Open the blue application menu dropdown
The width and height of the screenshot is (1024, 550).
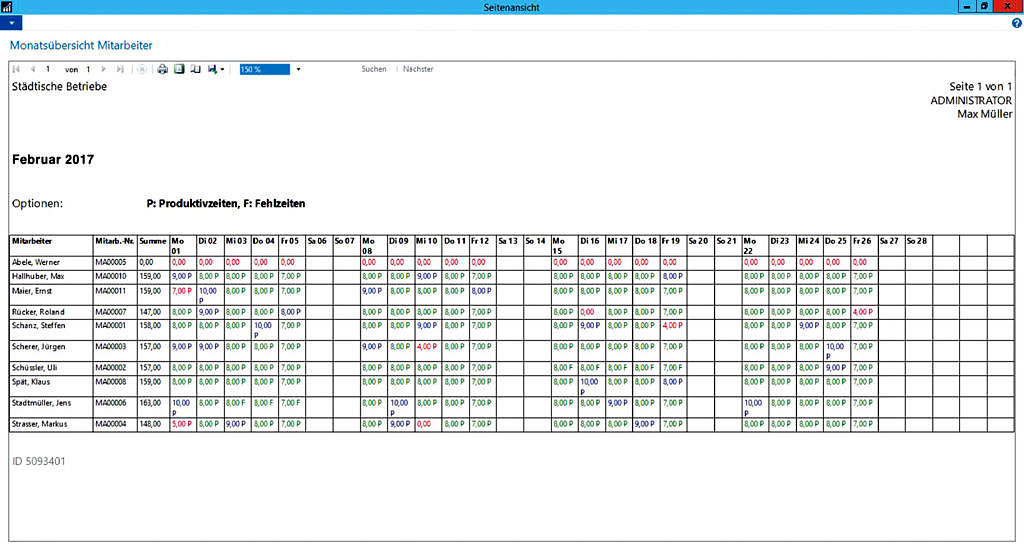(11, 23)
